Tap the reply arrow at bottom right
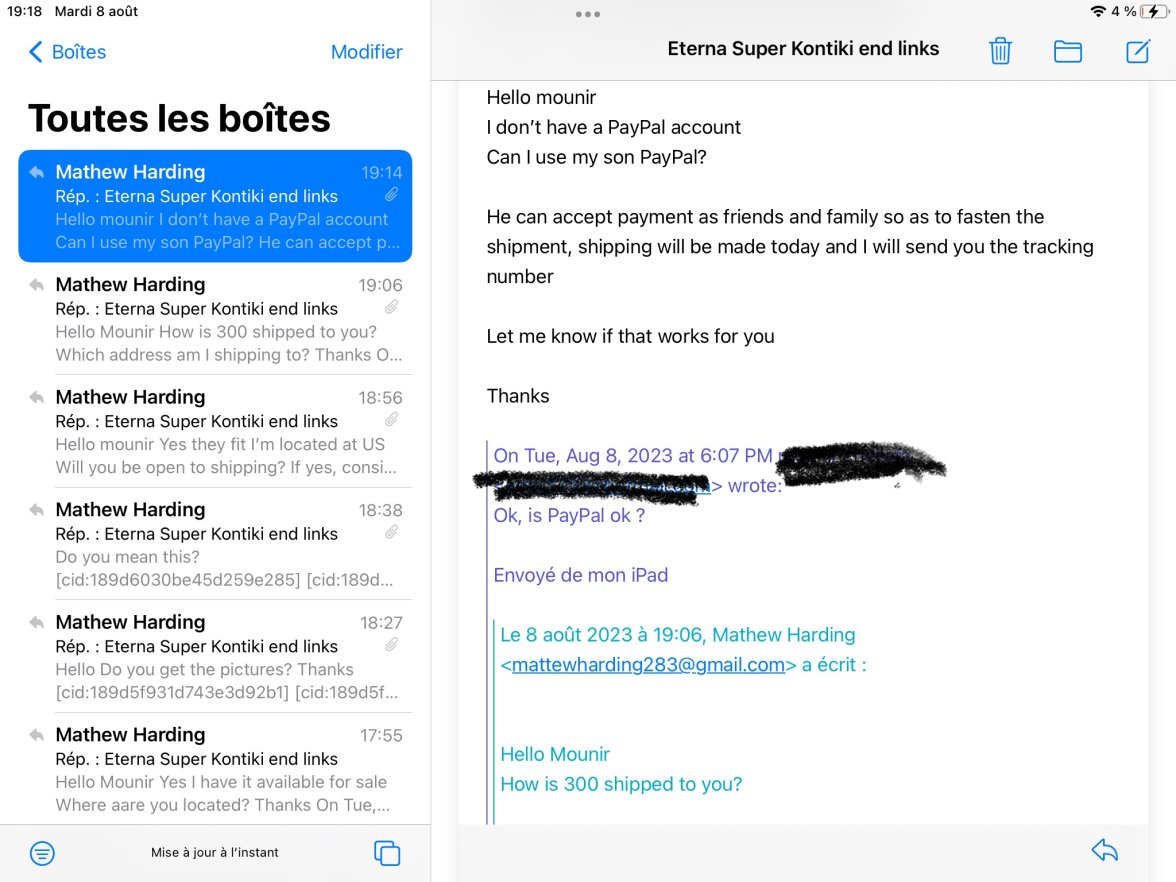1176x882 pixels. (x=1104, y=851)
